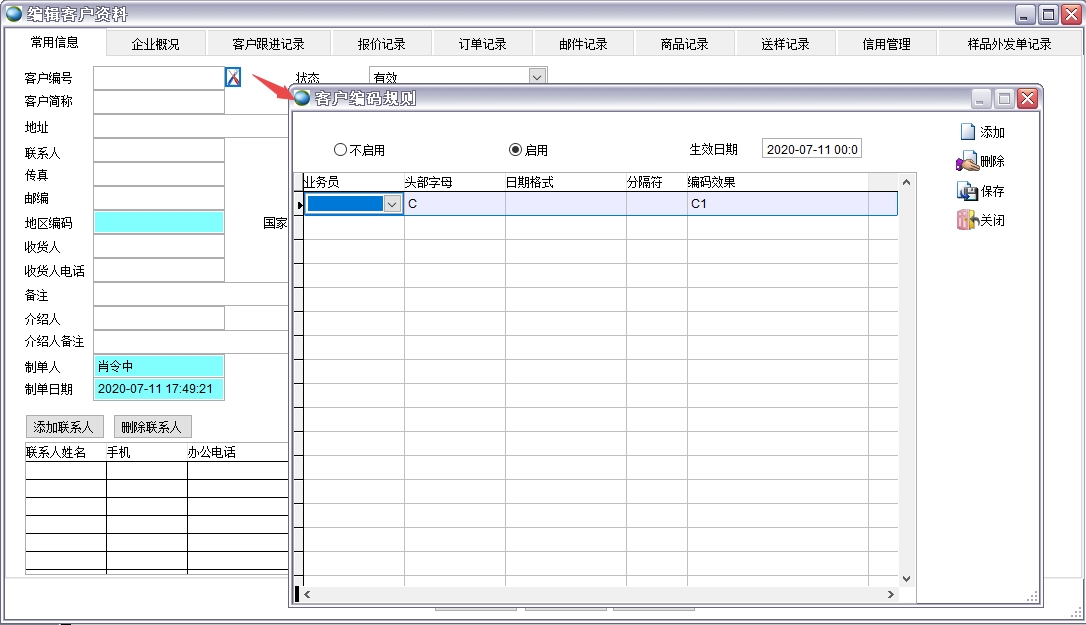Click the grid's vertical scrollbar down arrow

tap(907, 578)
